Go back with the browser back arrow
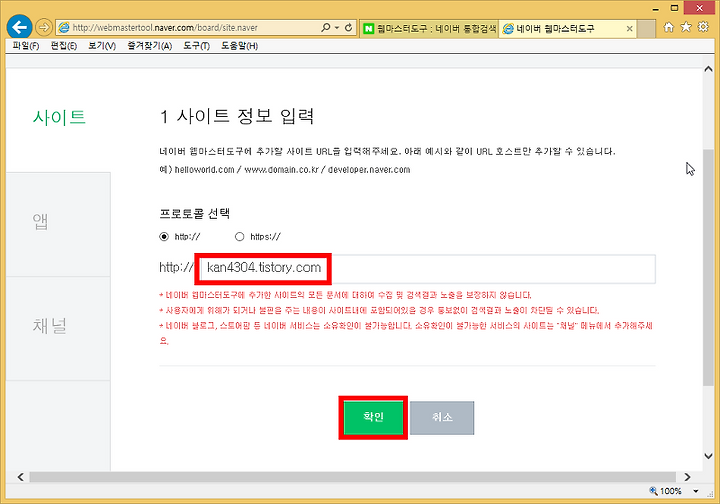Image resolution: width=720 pixels, height=504 pixels. tap(19, 27)
